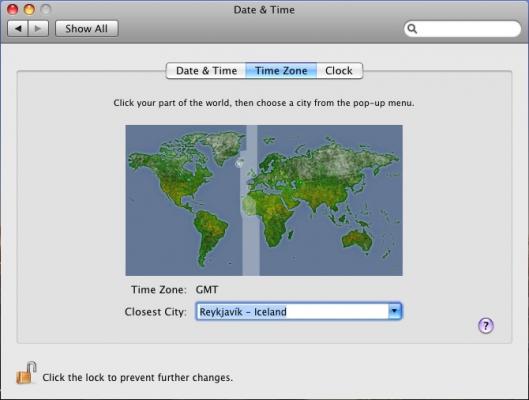This screenshot has height=400, width=529.
Task: Click the back navigation arrow
Action: click(18, 29)
